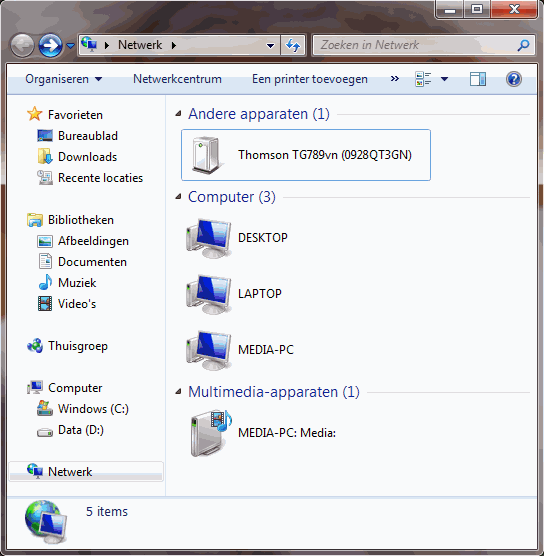This screenshot has height=556, width=544.
Task: Open the DESKTOP computer icon
Action: (237, 238)
